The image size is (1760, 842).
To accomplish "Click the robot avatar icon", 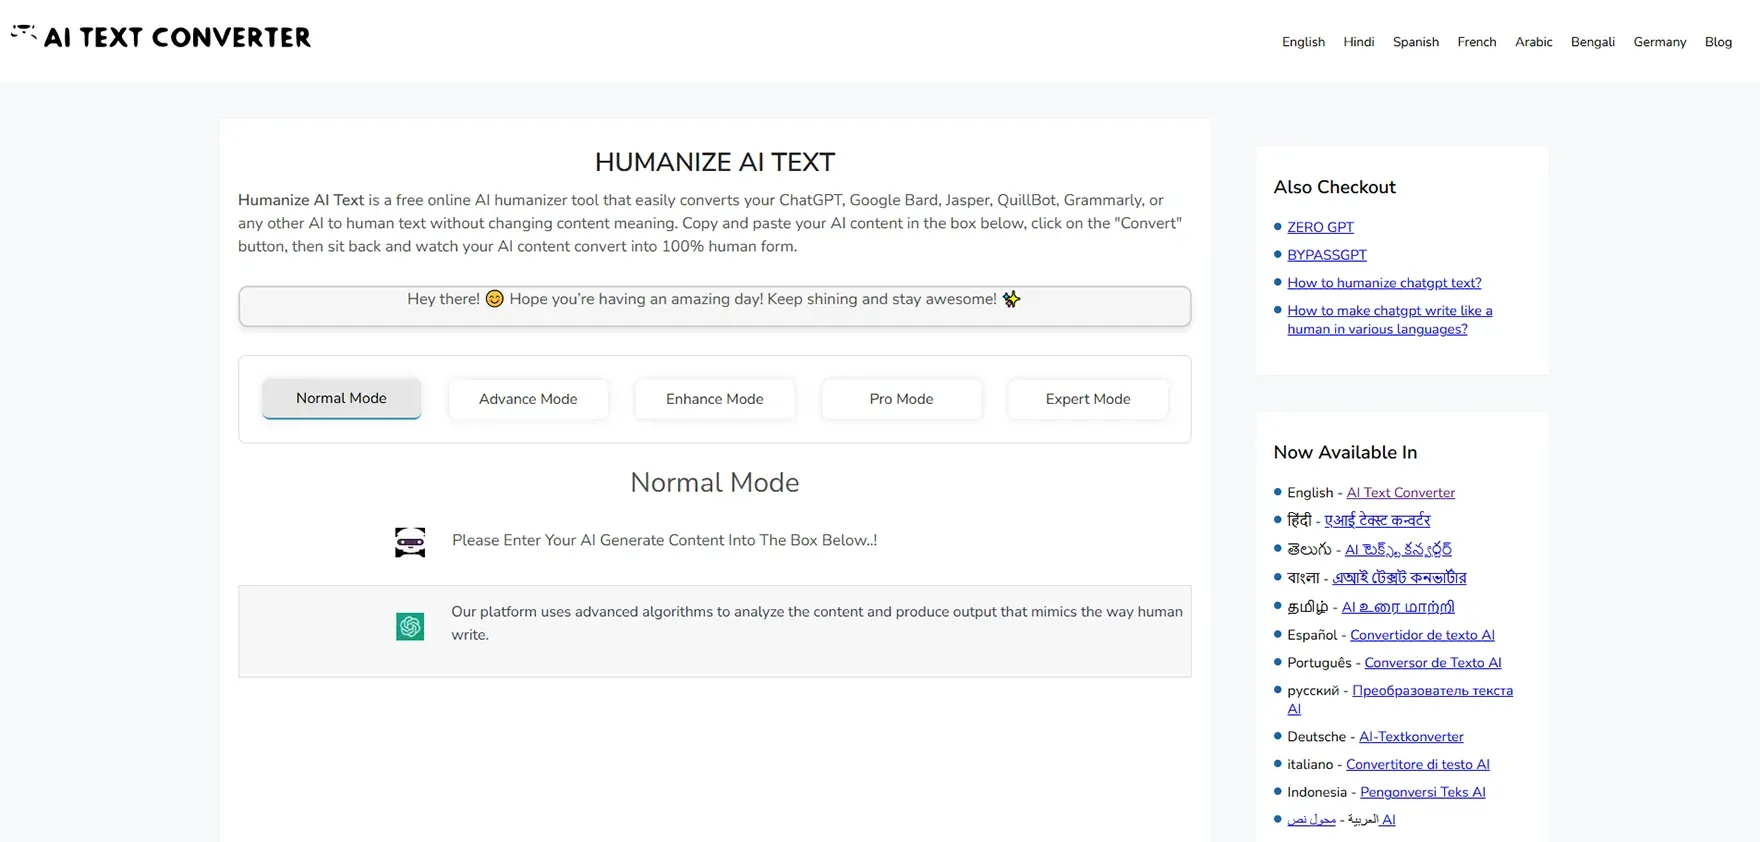I will tap(410, 542).
